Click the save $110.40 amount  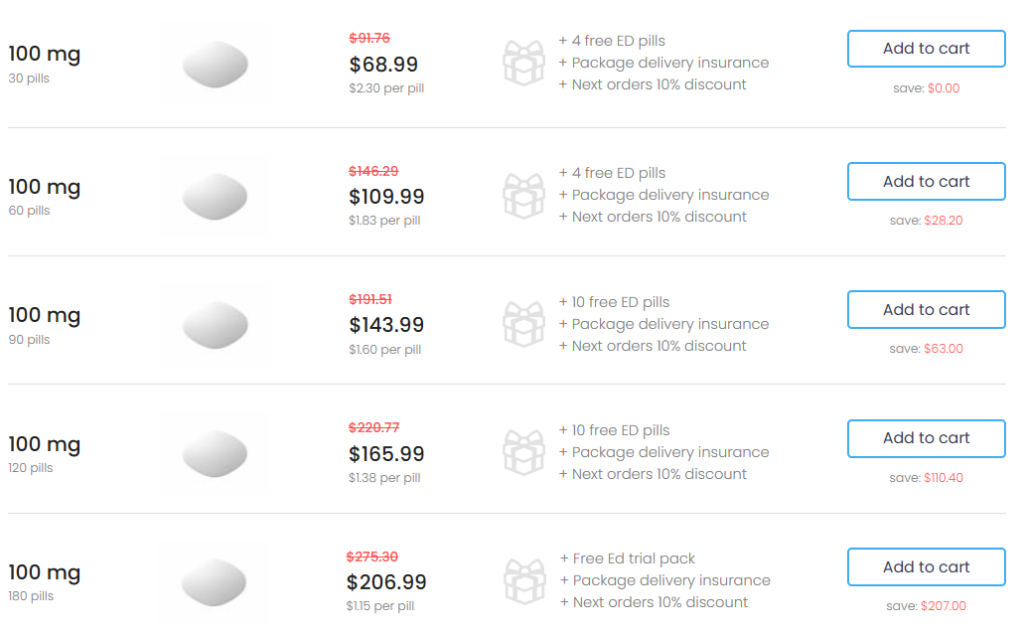[x=943, y=478]
